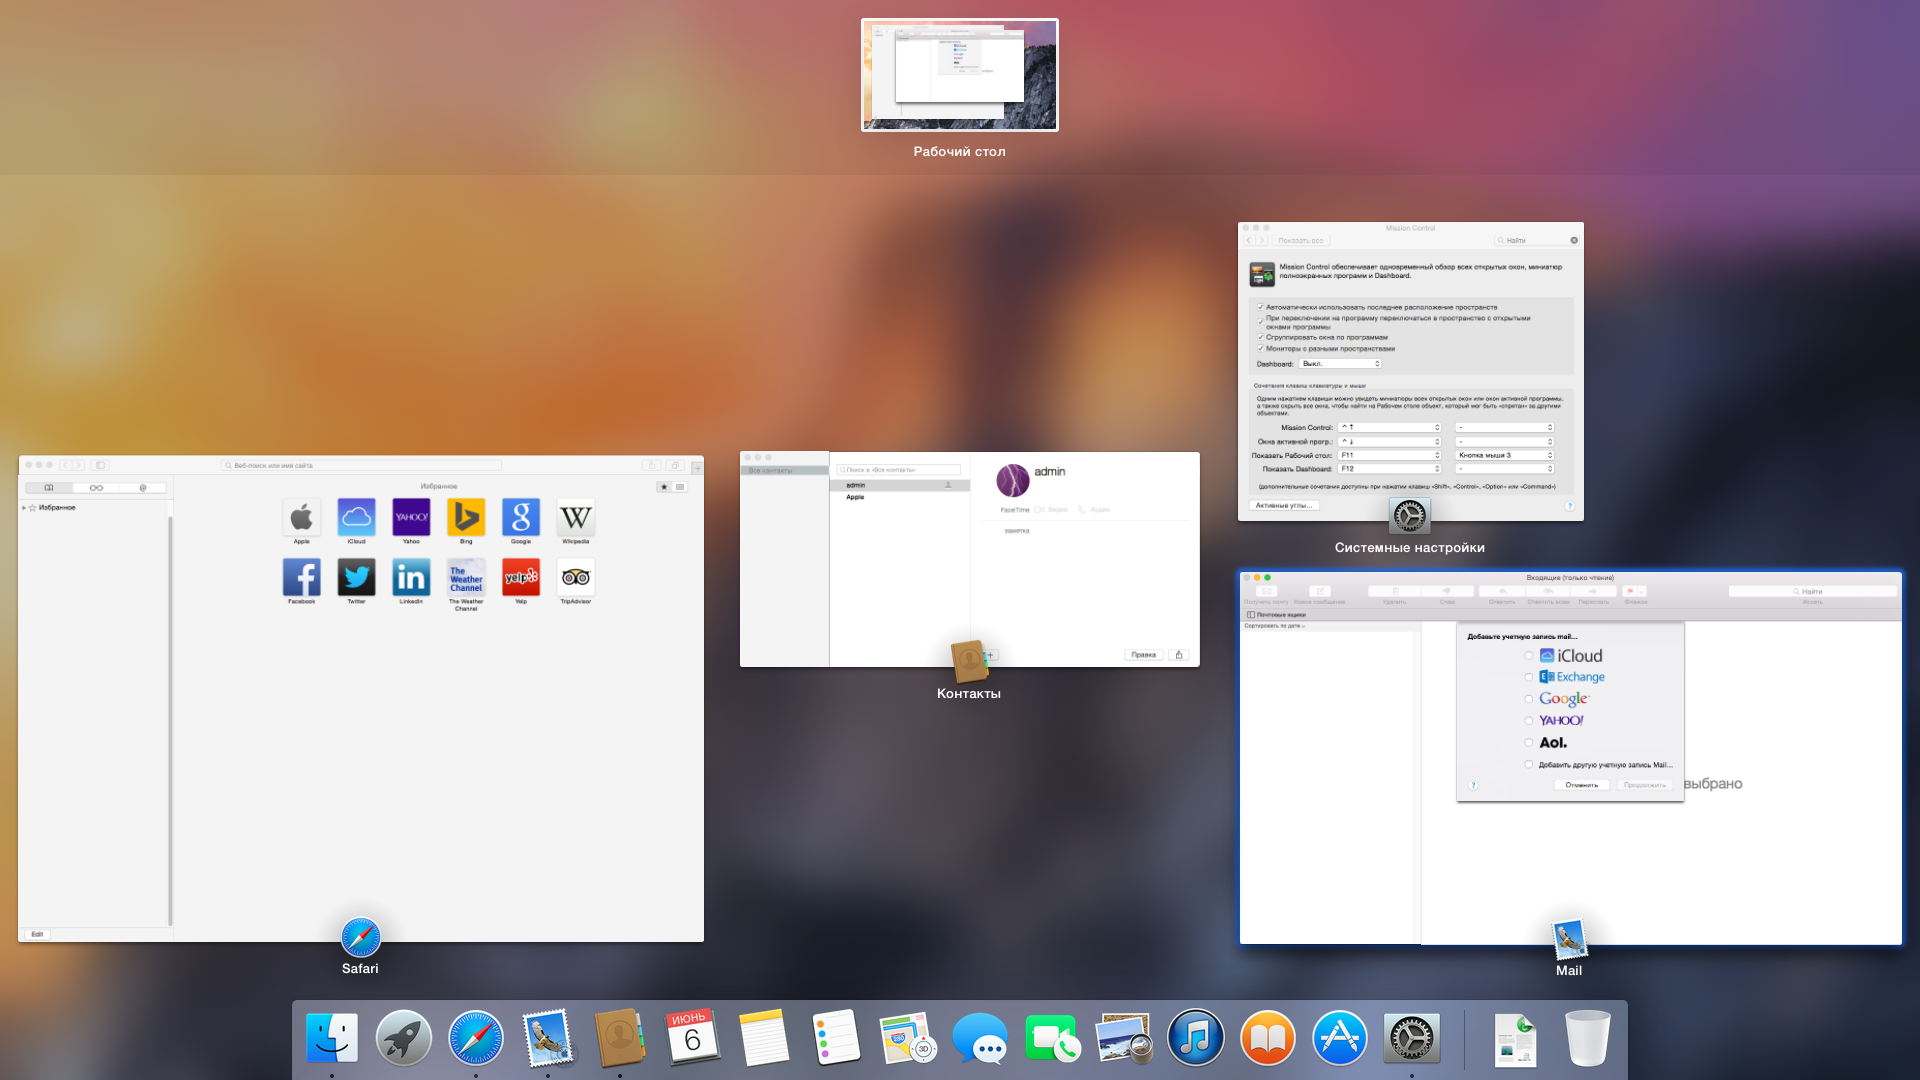The image size is (1920, 1080).
Task: Click Рабочий стол thumbnail at top
Action: pyautogui.click(x=959, y=74)
